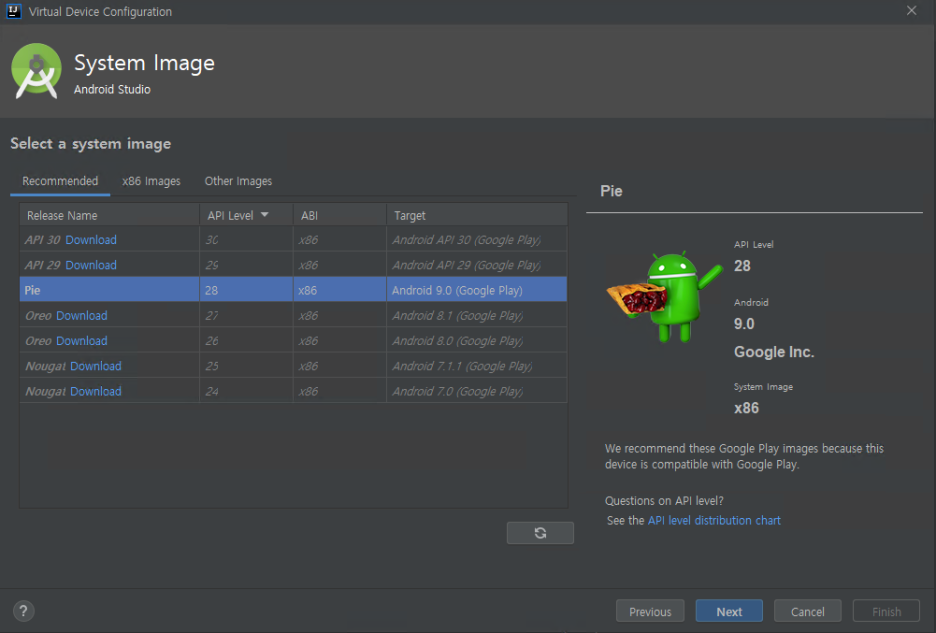
Task: Click the Android Studio logo icon
Action: [x=36, y=70]
